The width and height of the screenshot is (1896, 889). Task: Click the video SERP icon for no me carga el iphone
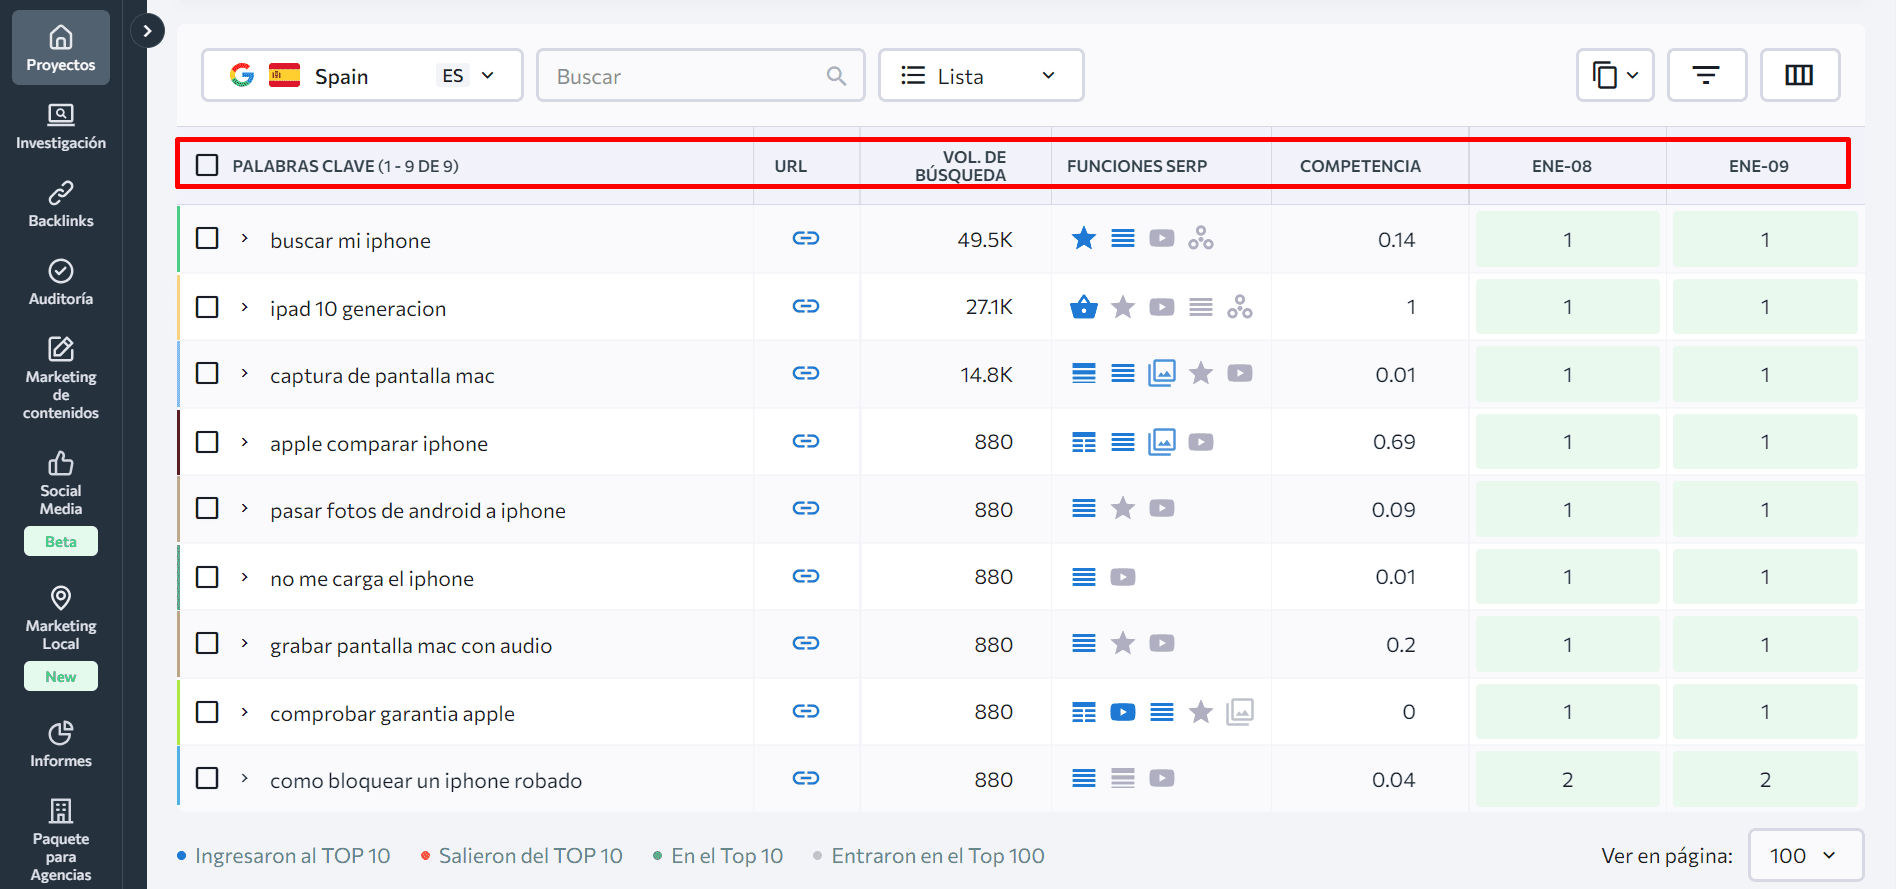pos(1123,577)
